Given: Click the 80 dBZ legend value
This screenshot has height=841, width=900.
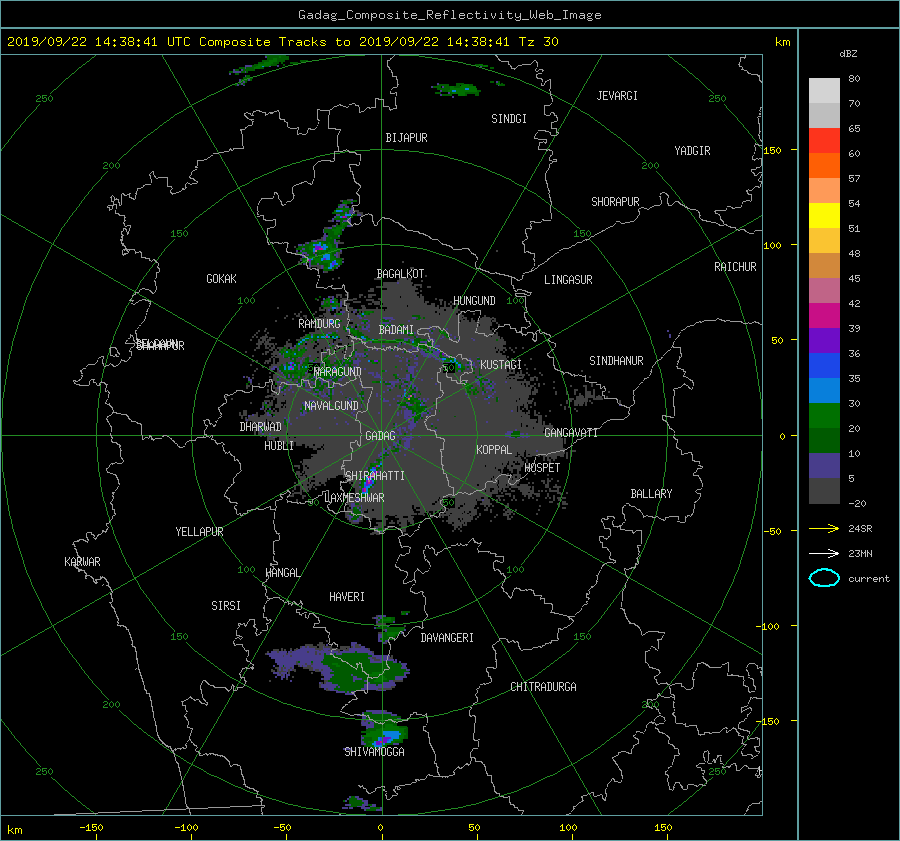Looking at the screenshot, I should [854, 79].
